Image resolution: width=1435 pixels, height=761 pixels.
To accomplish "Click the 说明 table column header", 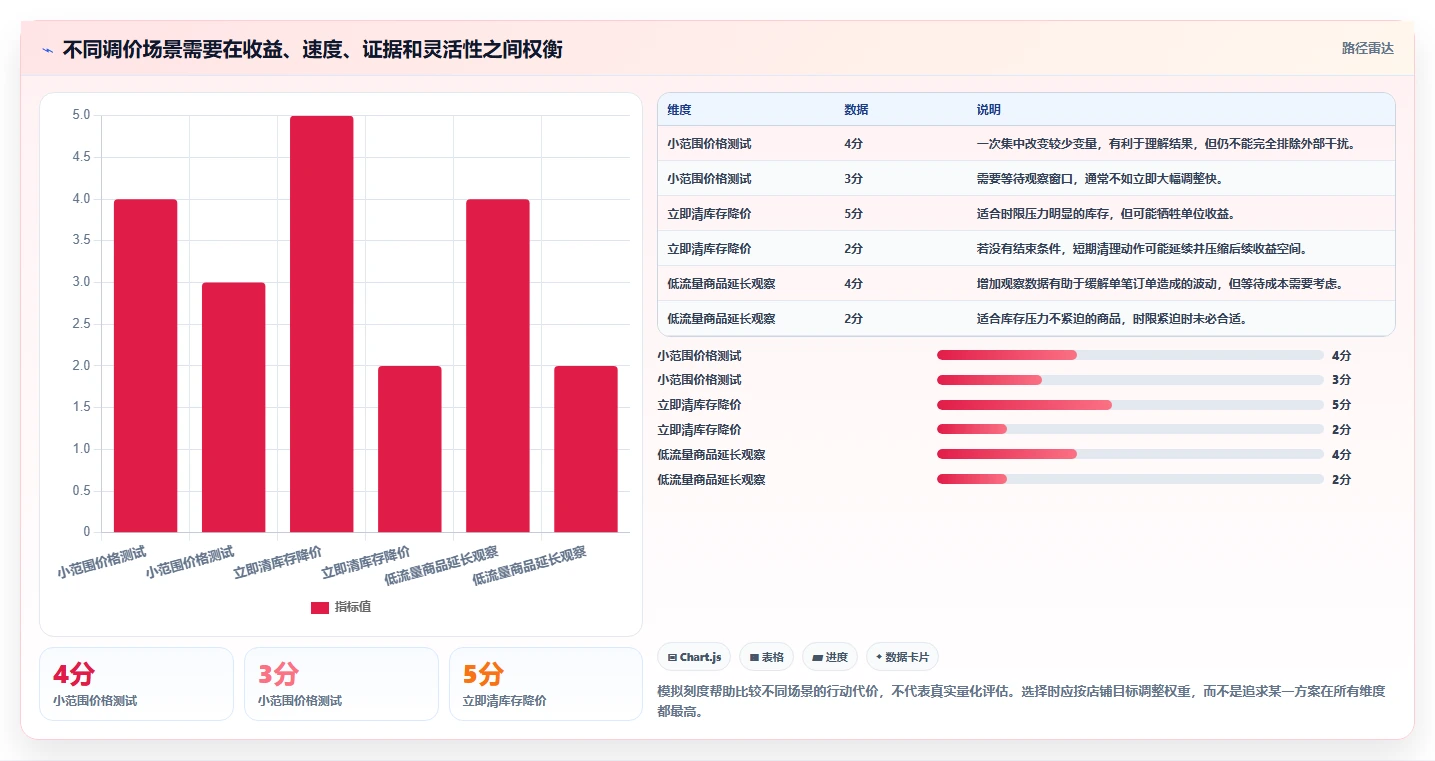I will click(x=989, y=110).
